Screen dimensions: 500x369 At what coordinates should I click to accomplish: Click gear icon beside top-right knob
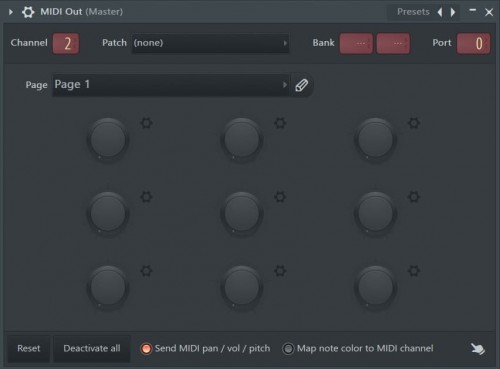(x=414, y=123)
